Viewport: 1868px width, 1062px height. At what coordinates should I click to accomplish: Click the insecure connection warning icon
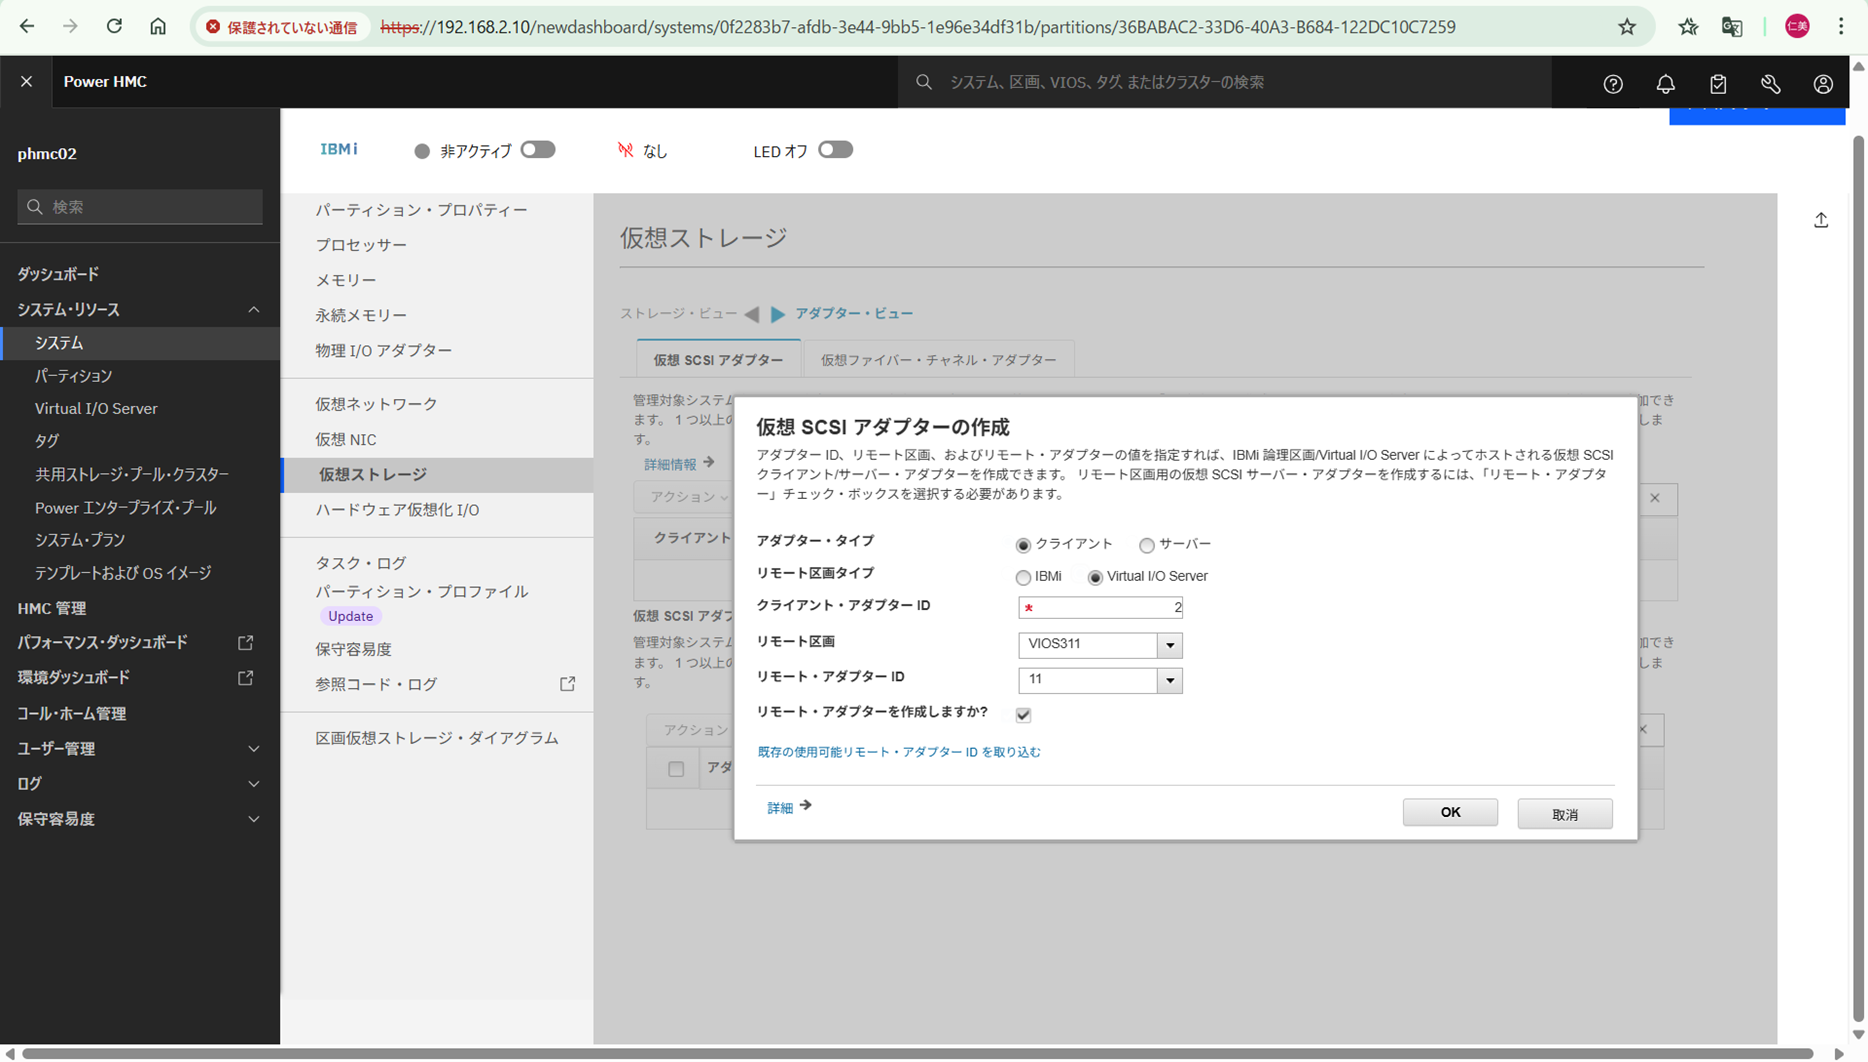click(x=213, y=27)
